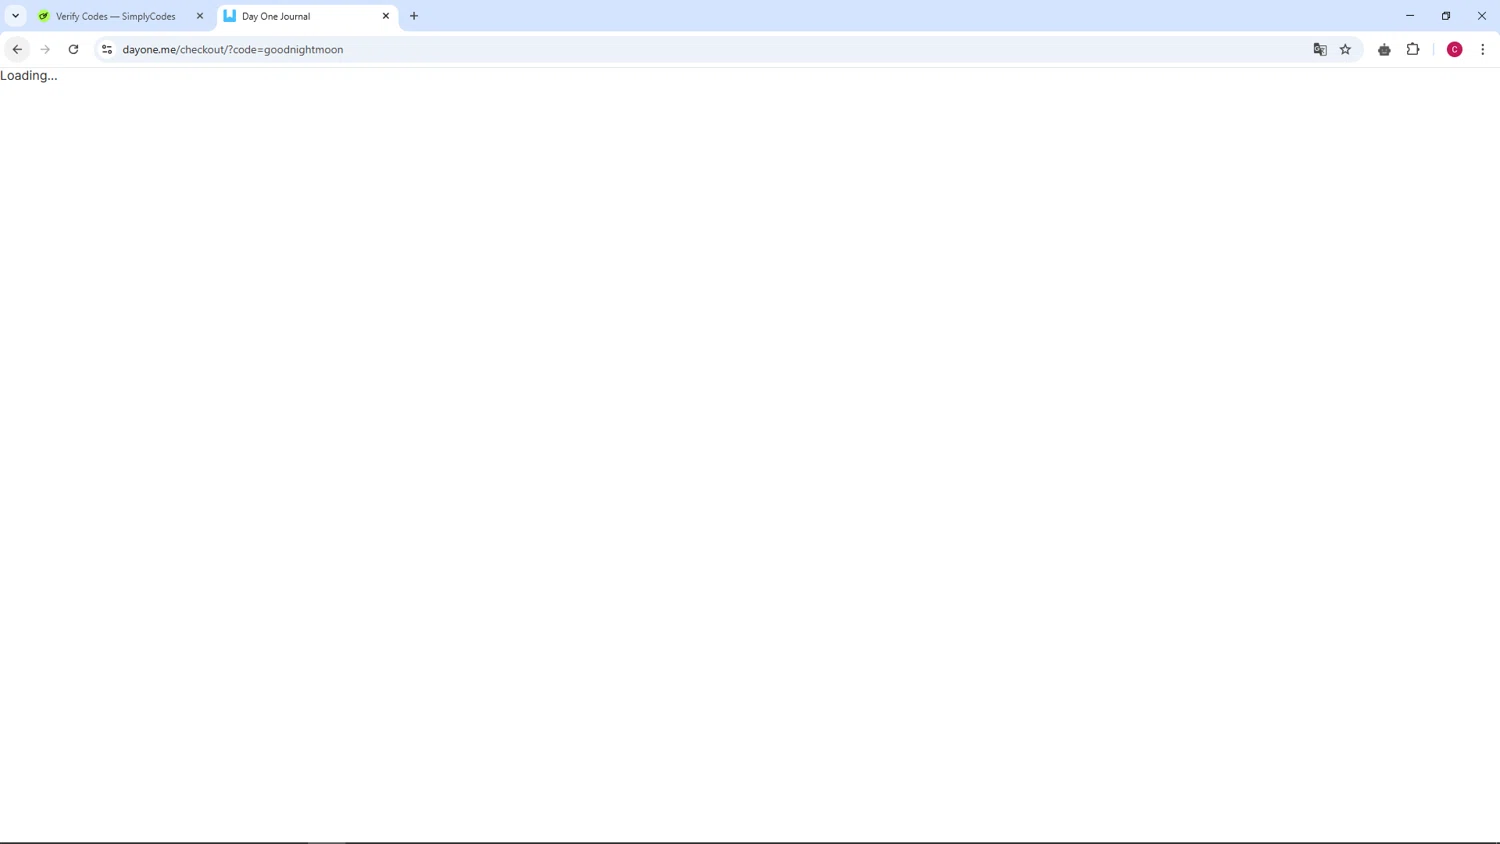Viewport: 1500px width, 844px height.
Task: Switch to the Verify Codes — SimplyCodes tab
Action: coord(120,16)
